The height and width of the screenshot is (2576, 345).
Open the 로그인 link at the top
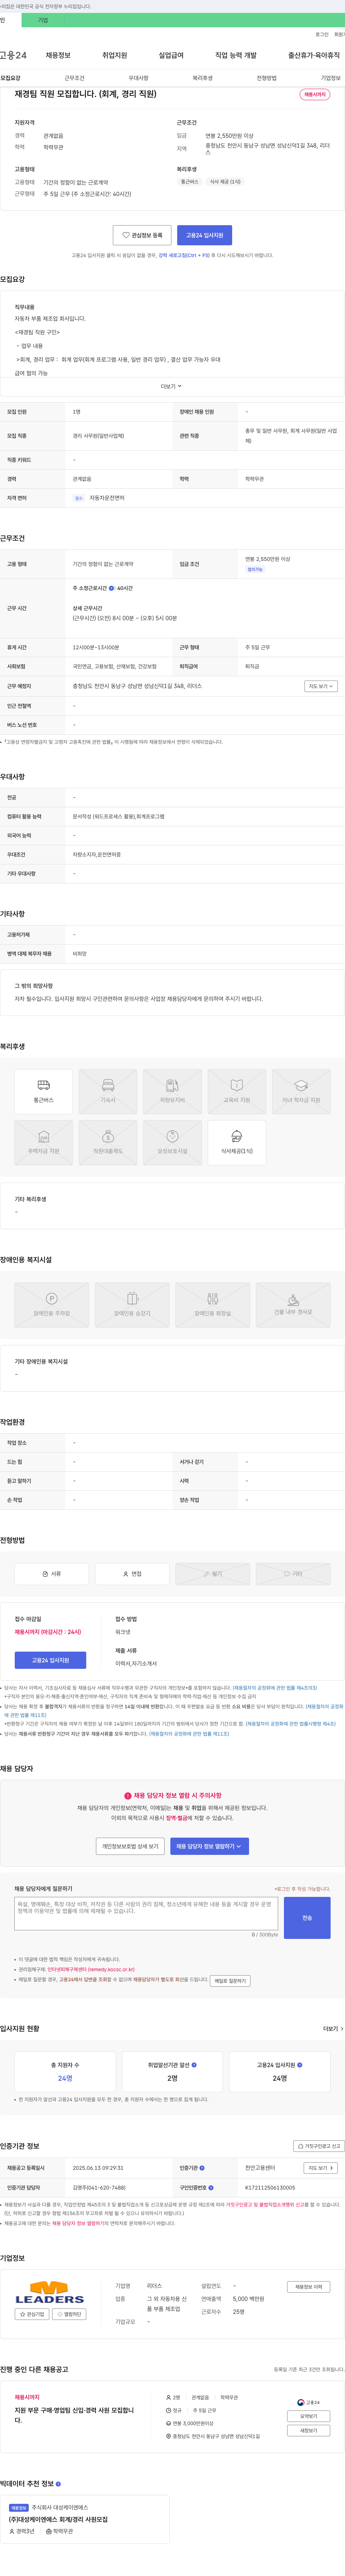click(322, 34)
